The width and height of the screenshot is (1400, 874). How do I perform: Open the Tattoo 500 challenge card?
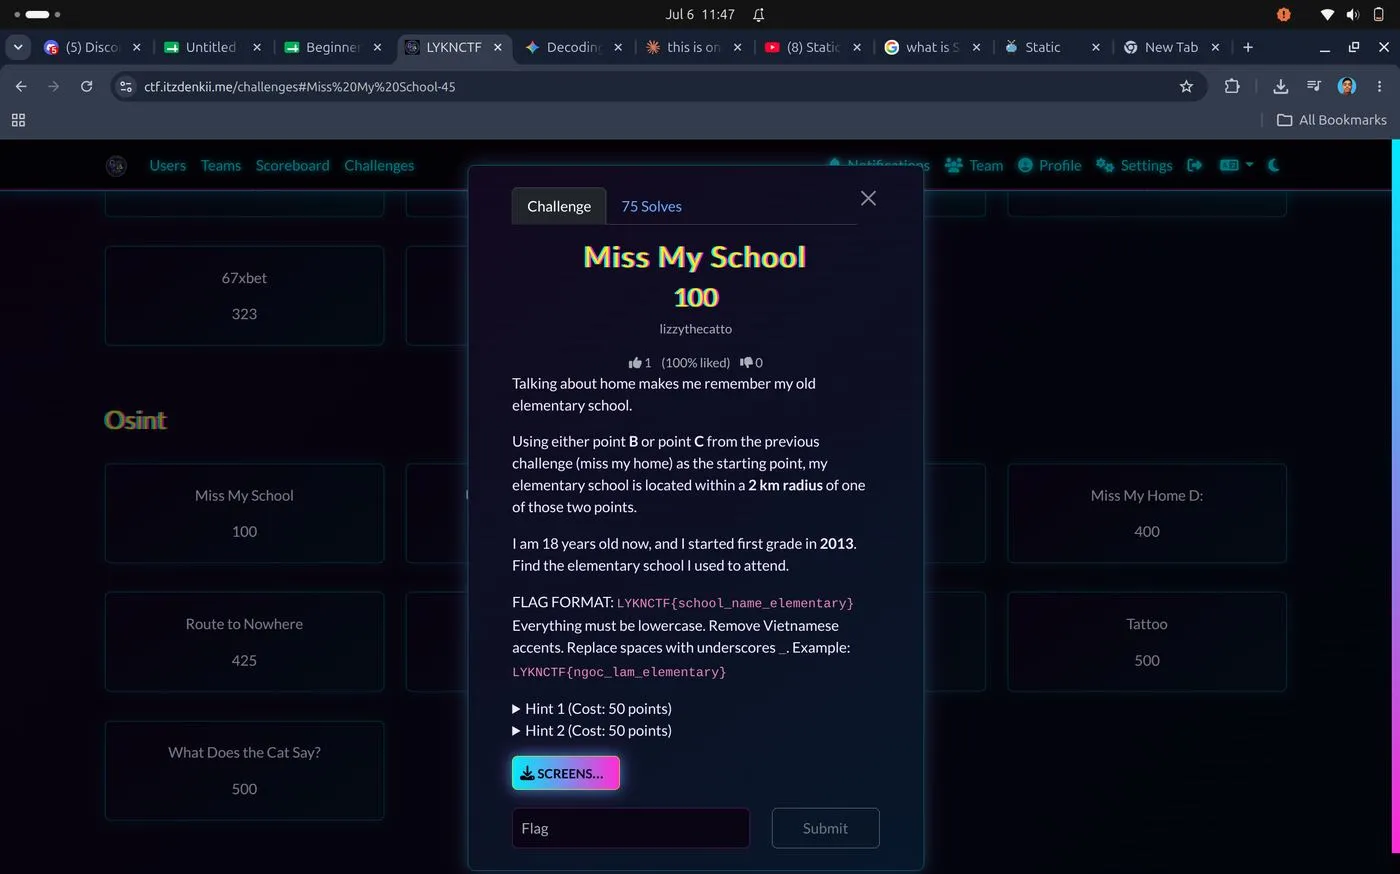point(1147,642)
